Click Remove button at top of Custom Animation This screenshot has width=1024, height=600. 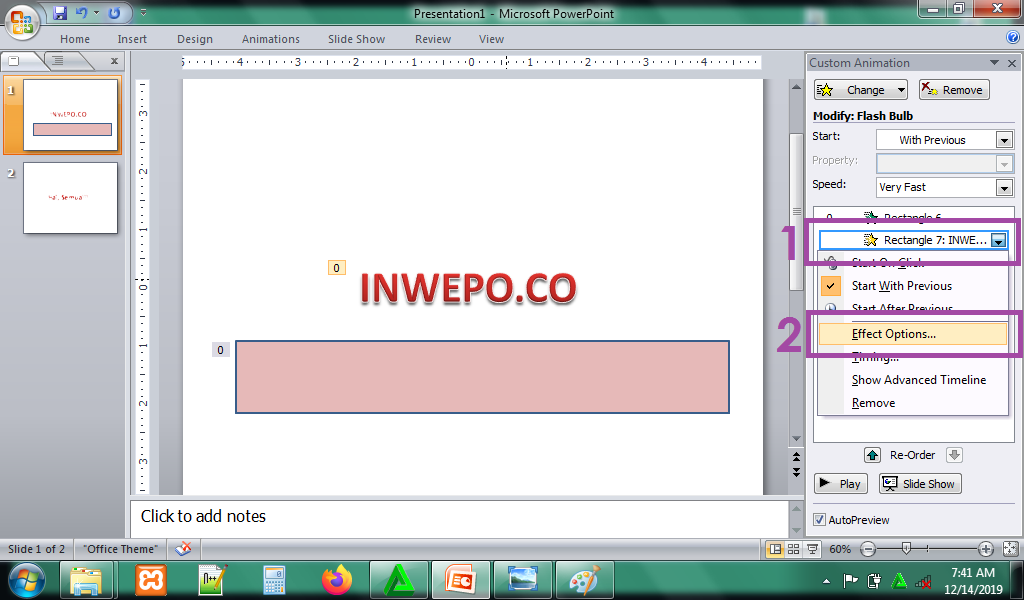[x=954, y=89]
